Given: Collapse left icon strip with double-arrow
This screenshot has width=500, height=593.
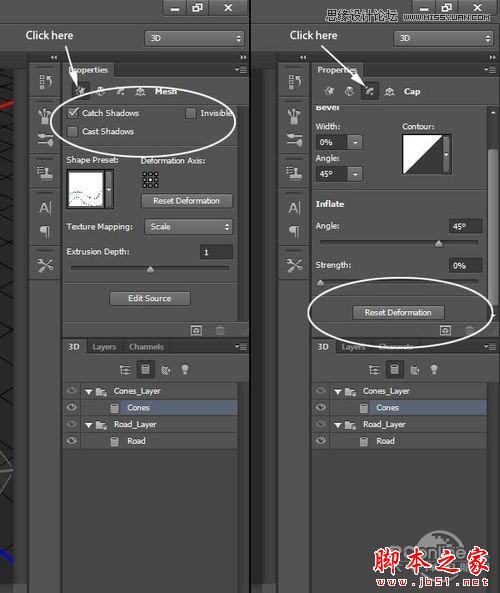Looking at the screenshot, I should coord(54,57).
